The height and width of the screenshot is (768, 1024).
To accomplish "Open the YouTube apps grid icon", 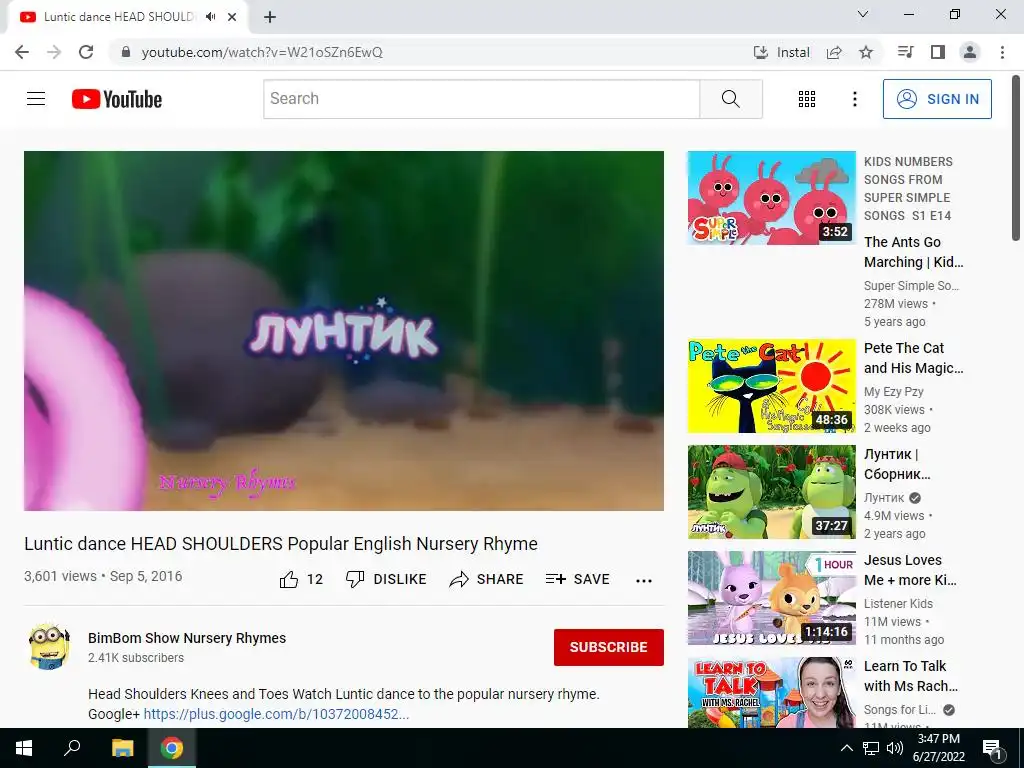I will tap(807, 99).
